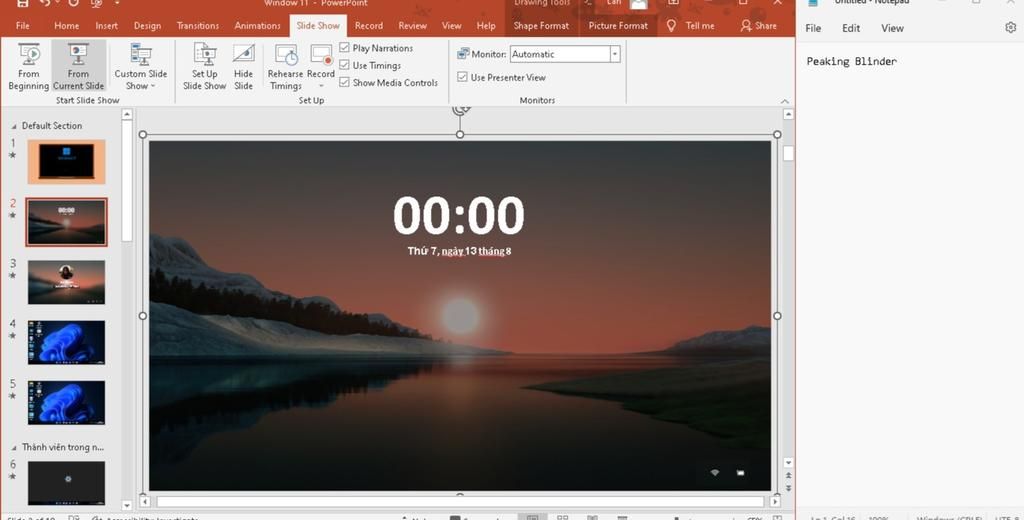Image resolution: width=1024 pixels, height=520 pixels.
Task: Switch to the Review tab
Action: click(x=413, y=25)
